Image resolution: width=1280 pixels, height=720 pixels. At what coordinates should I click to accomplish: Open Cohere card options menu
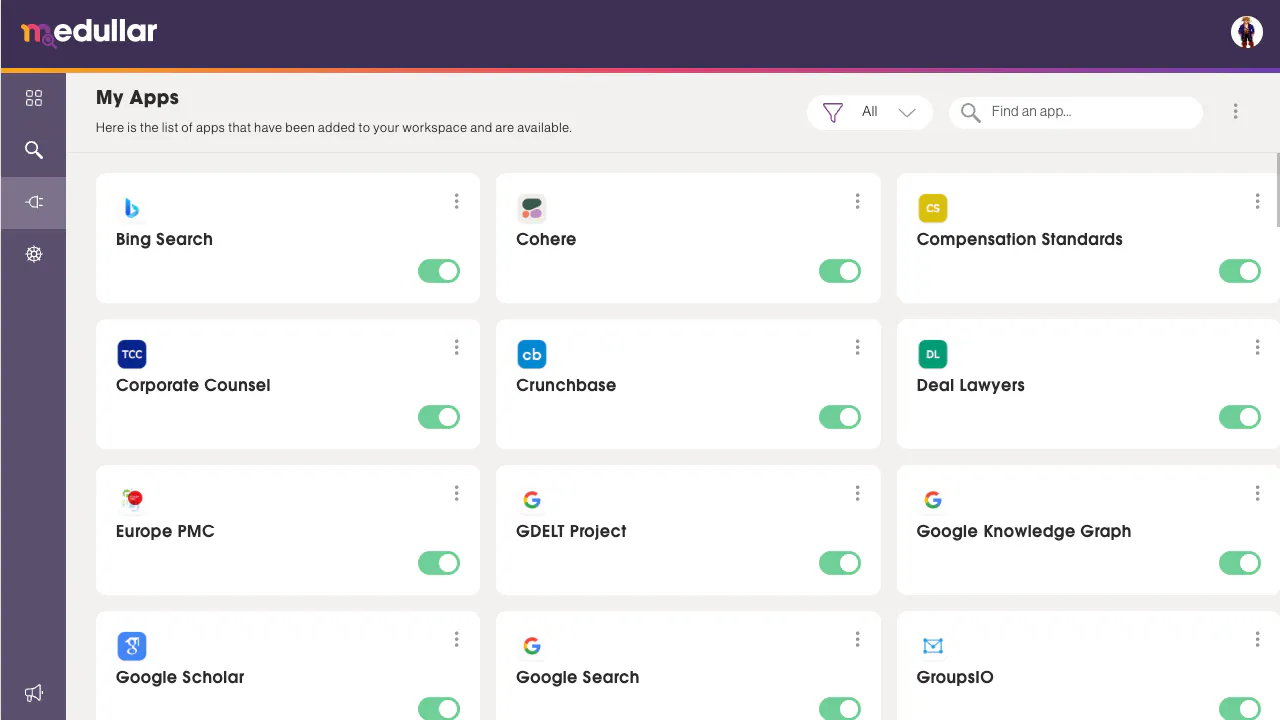(858, 201)
